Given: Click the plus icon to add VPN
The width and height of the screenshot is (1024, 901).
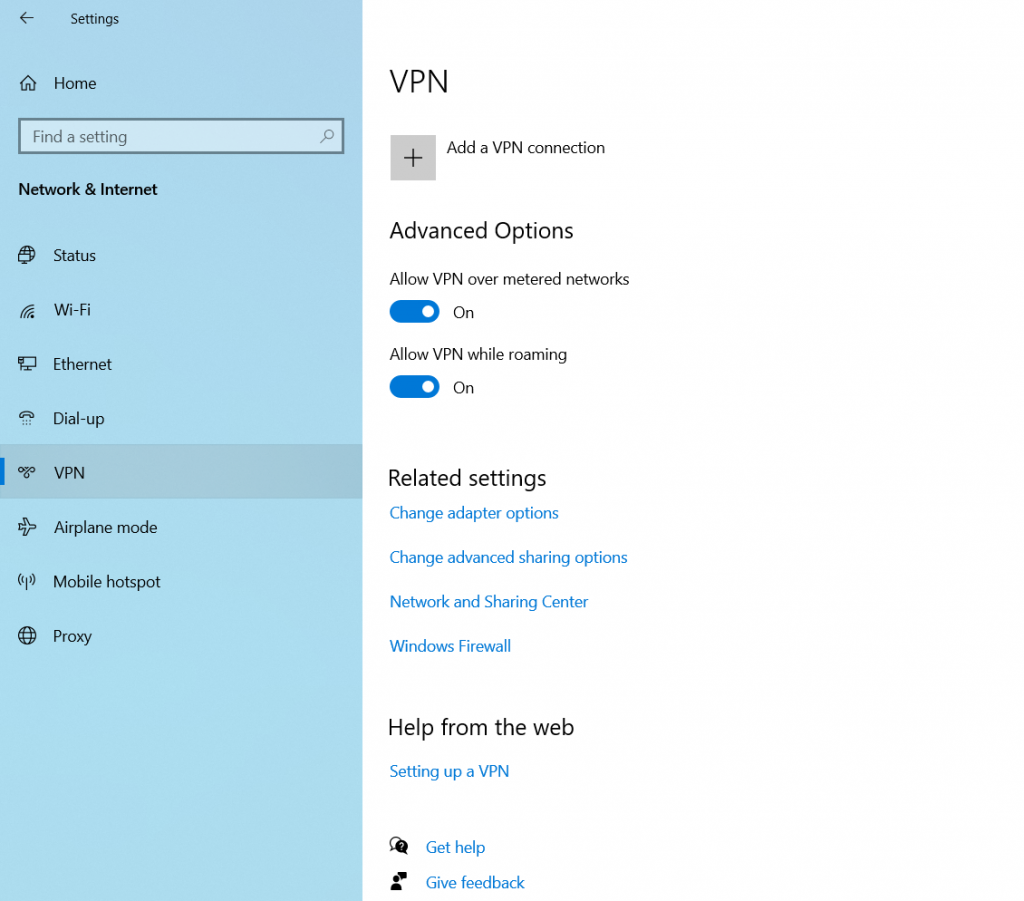Looking at the screenshot, I should pos(413,158).
